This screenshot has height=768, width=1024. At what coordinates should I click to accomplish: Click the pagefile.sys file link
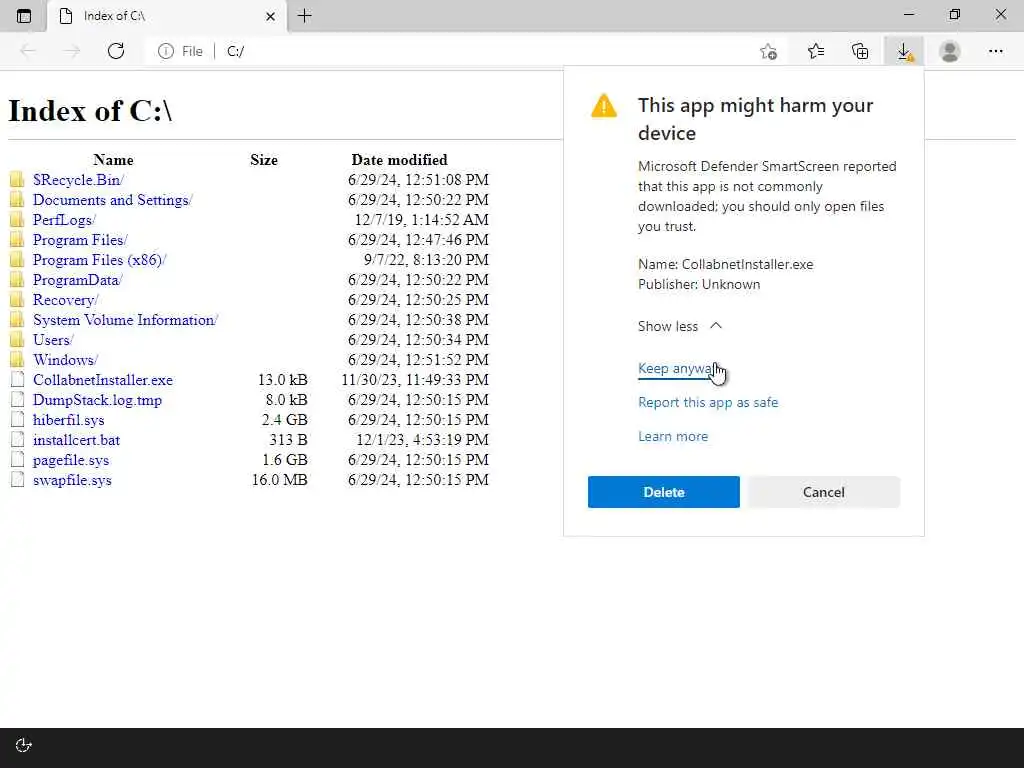tap(71, 460)
